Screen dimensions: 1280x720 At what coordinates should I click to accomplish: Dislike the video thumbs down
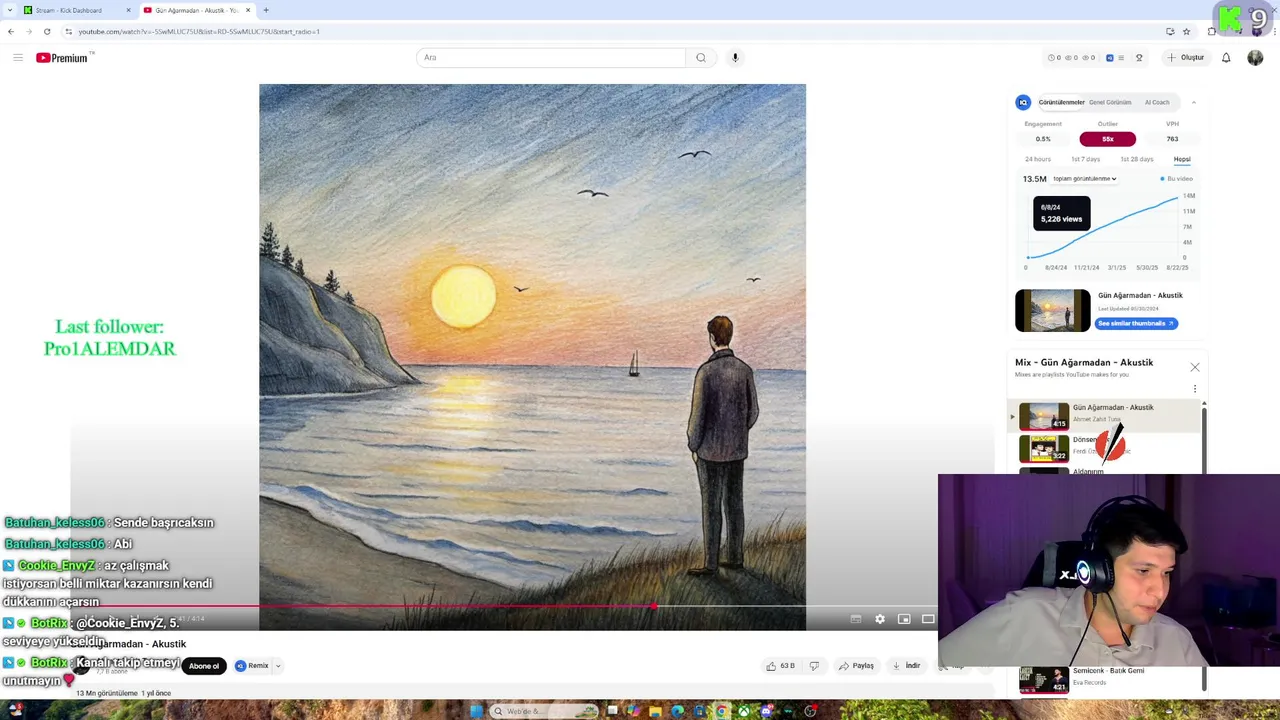pyautogui.click(x=814, y=666)
